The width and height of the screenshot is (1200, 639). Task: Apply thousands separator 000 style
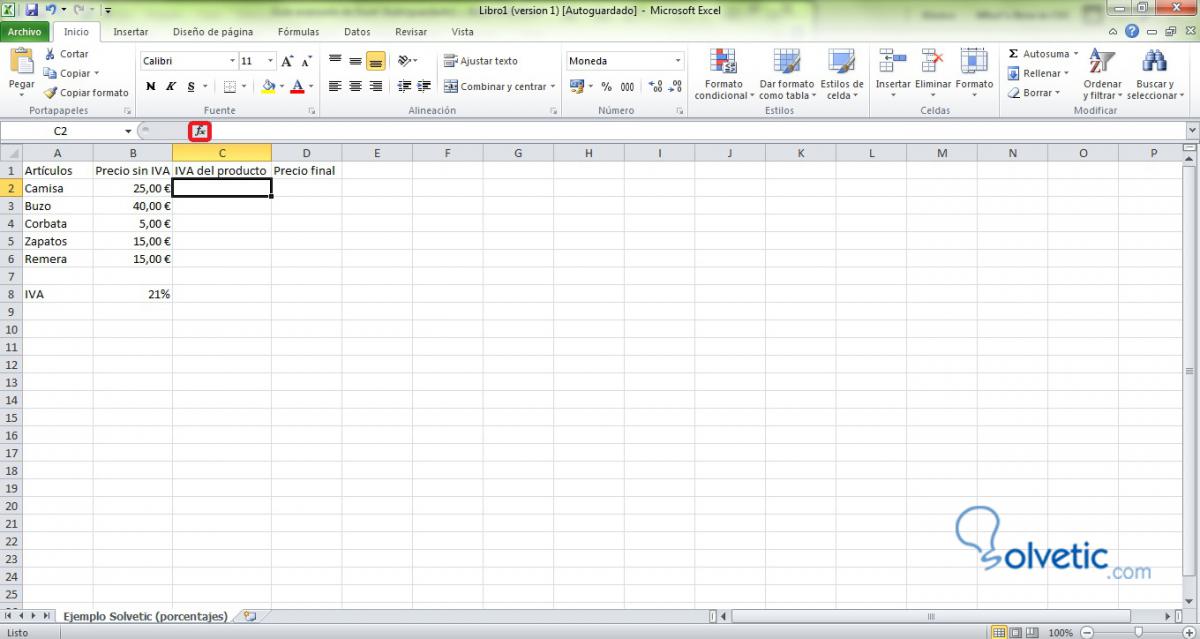point(627,87)
